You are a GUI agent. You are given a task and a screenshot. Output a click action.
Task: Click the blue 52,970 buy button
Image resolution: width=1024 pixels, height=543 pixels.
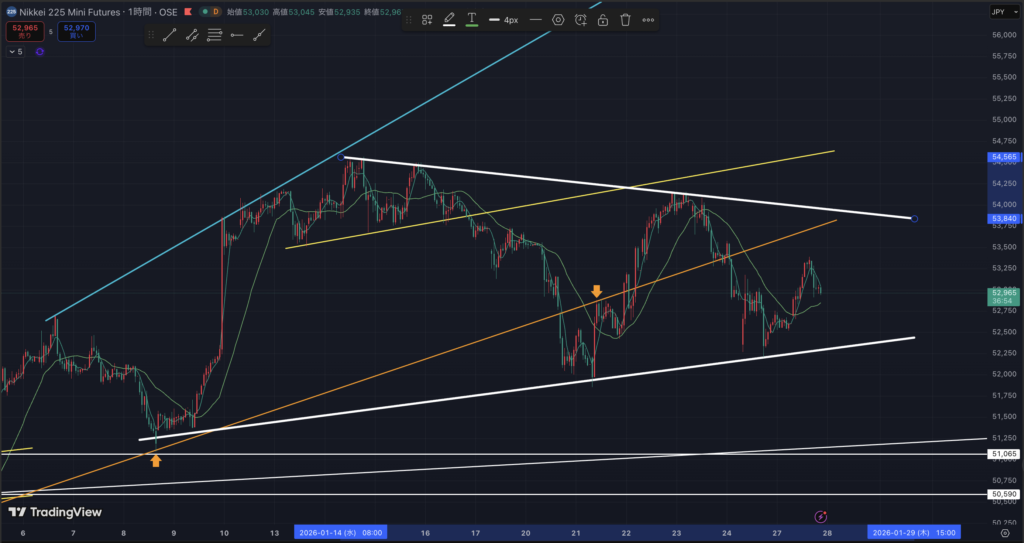(76, 31)
